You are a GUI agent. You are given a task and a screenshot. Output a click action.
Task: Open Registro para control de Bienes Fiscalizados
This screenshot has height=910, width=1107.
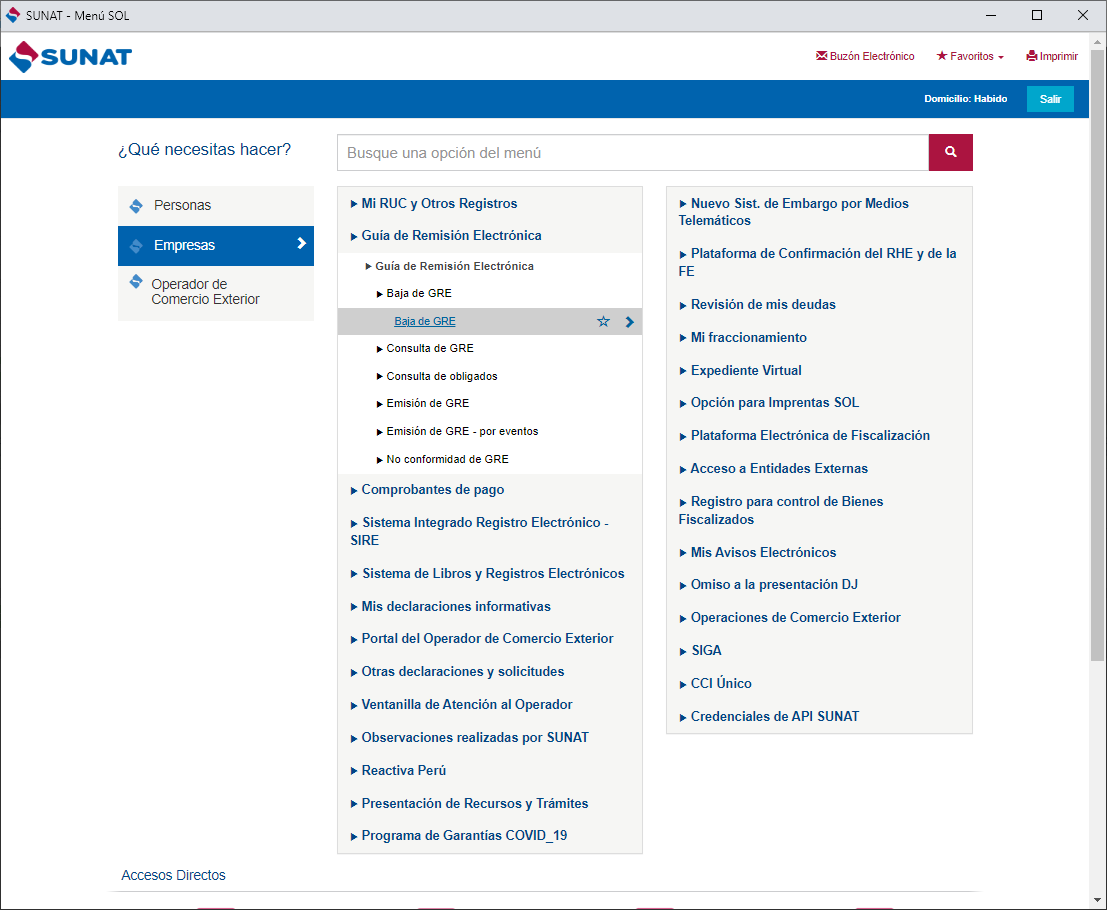pos(782,510)
